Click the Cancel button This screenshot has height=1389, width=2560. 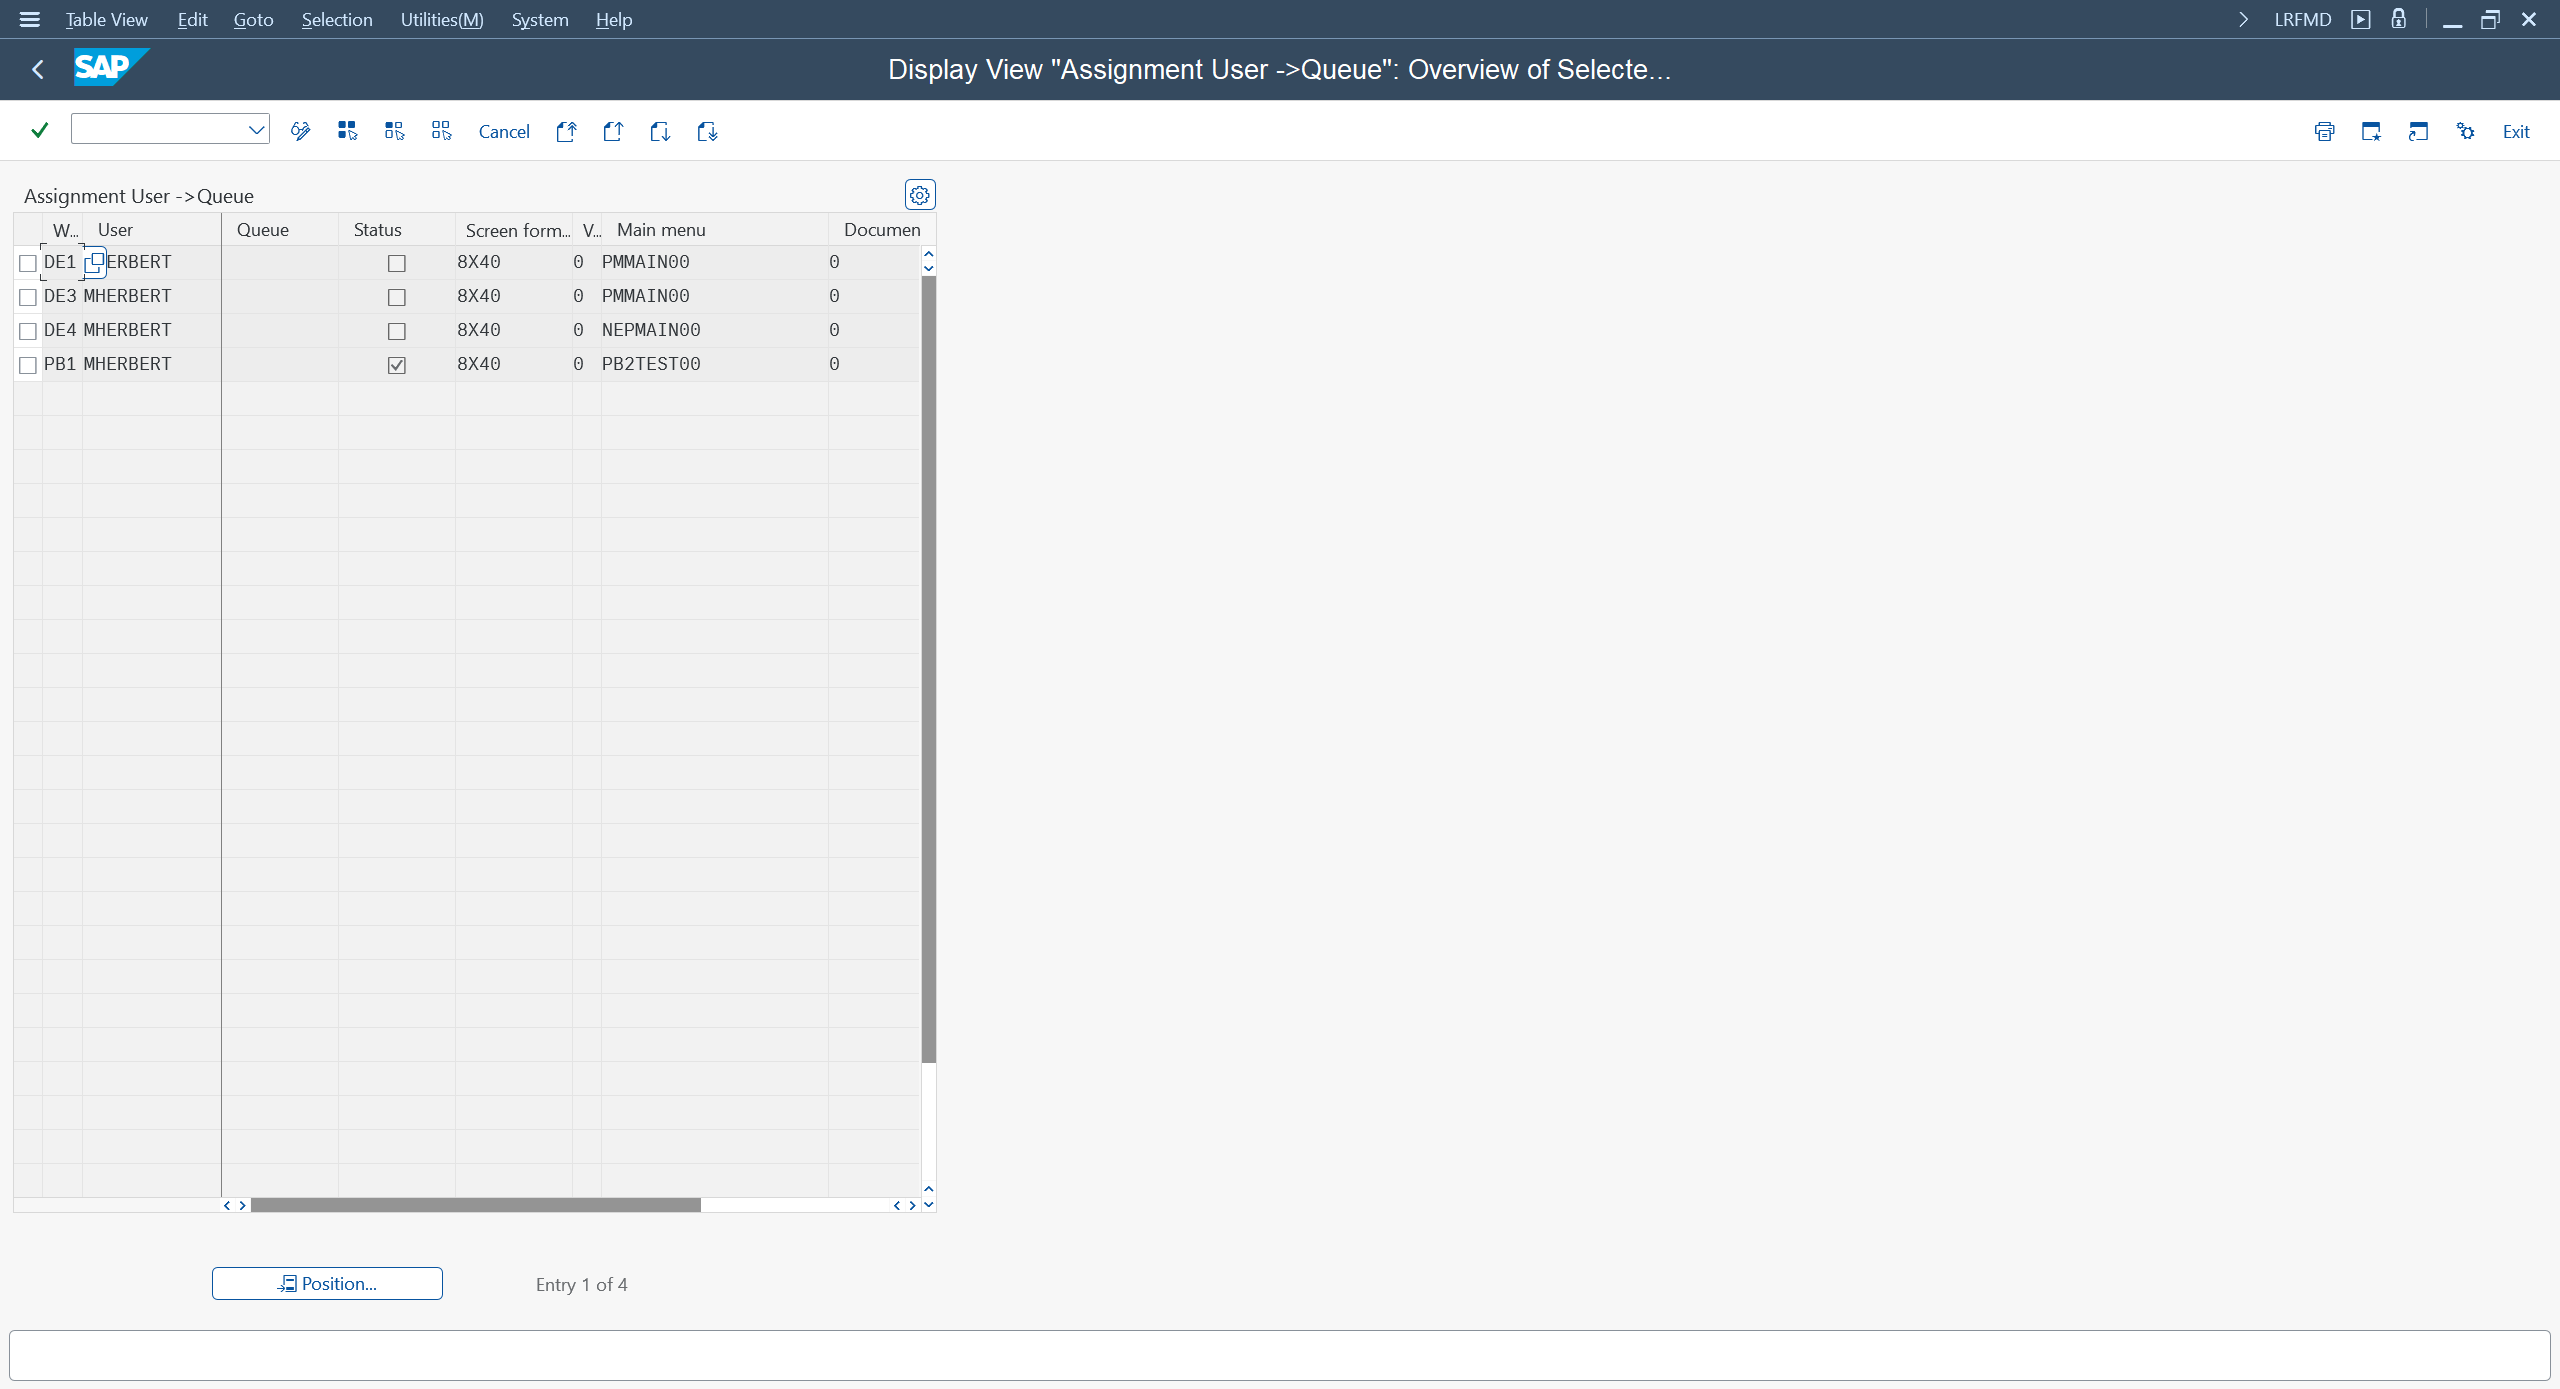point(504,131)
